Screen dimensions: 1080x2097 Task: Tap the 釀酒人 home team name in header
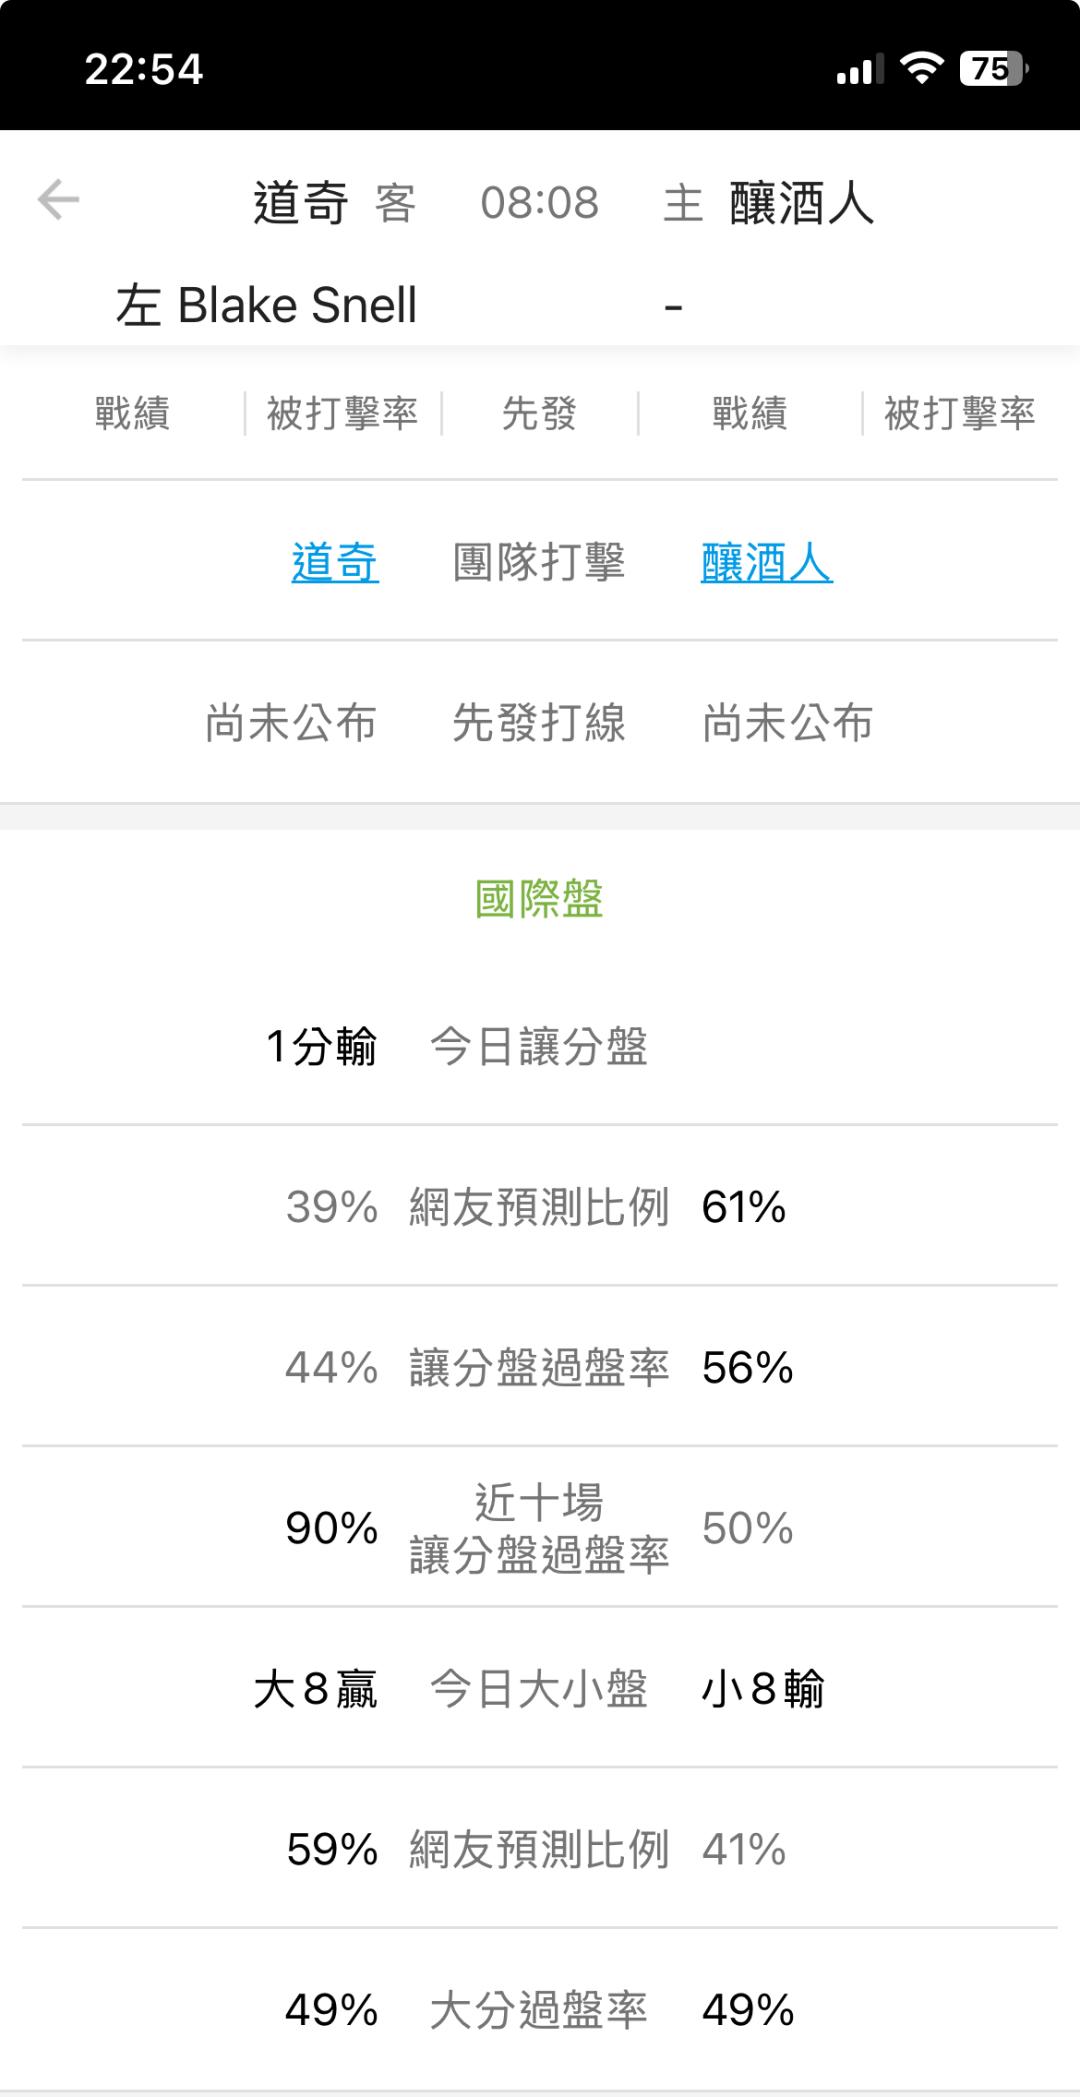coord(802,203)
